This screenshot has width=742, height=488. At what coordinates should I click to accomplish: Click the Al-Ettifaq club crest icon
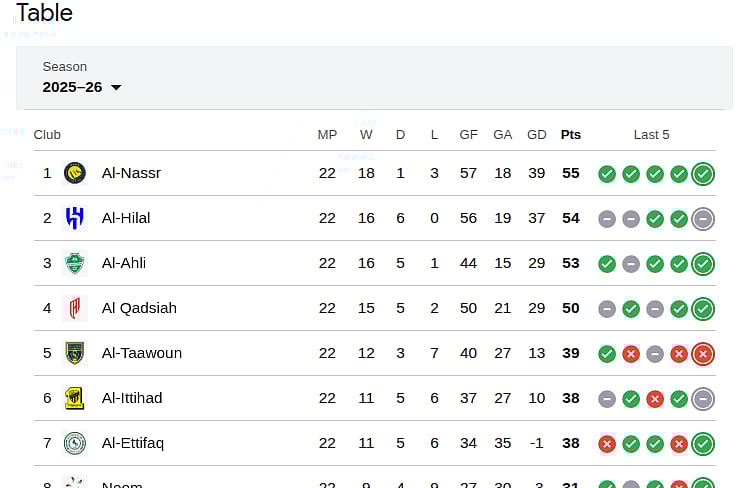(x=75, y=443)
